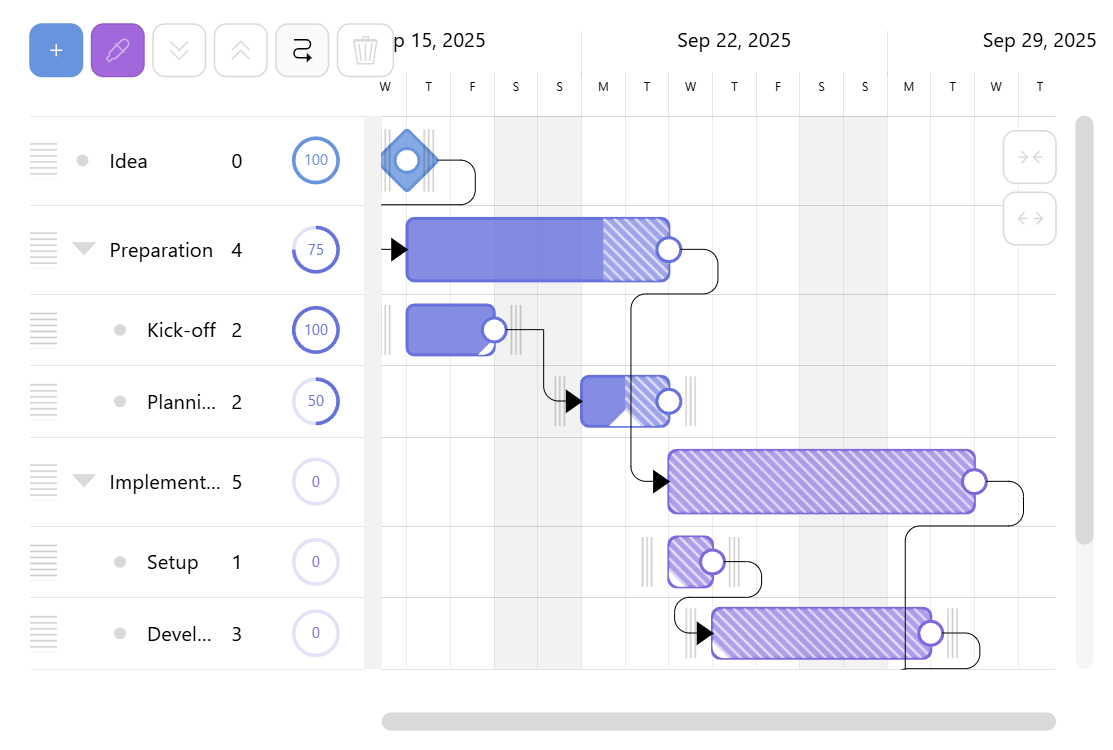
Task: Add a new task with the plus icon
Action: point(55,50)
